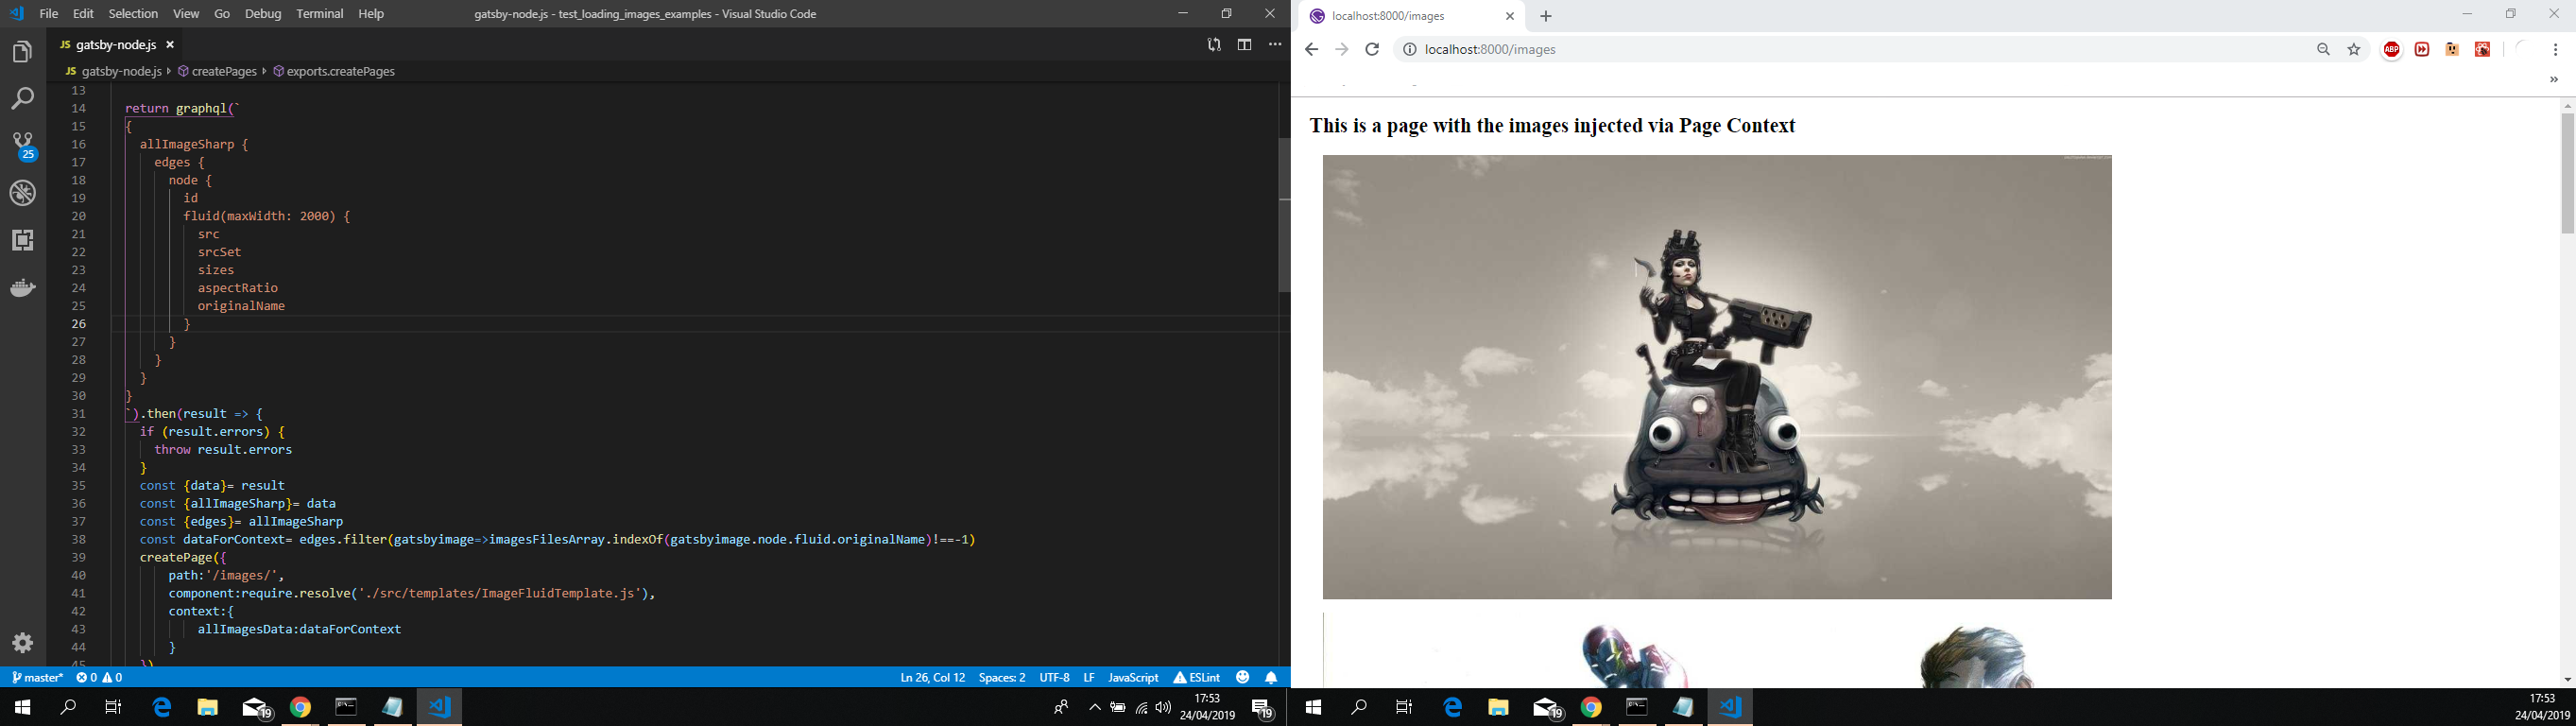
Task: Open Terminal menu in VS Code
Action: [x=320, y=14]
